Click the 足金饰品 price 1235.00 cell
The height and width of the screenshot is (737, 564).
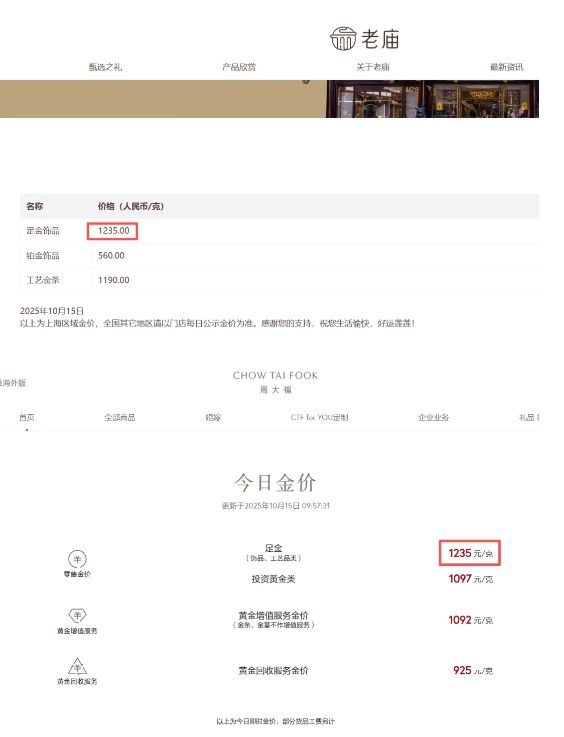click(113, 231)
